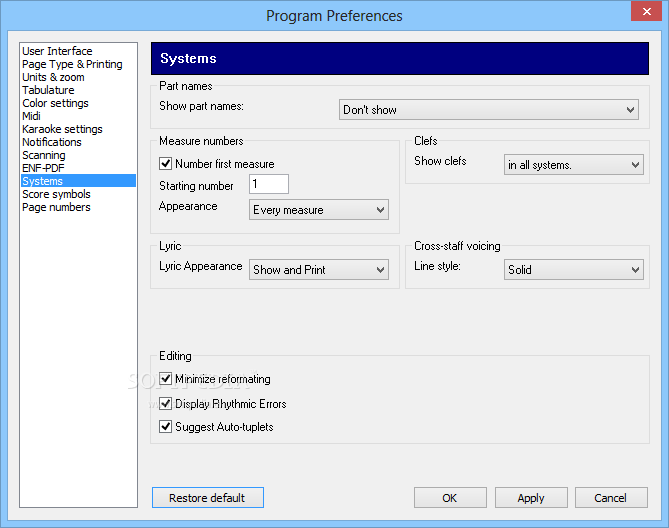Toggle Suggest Auto-tuplets checkbox

166,427
